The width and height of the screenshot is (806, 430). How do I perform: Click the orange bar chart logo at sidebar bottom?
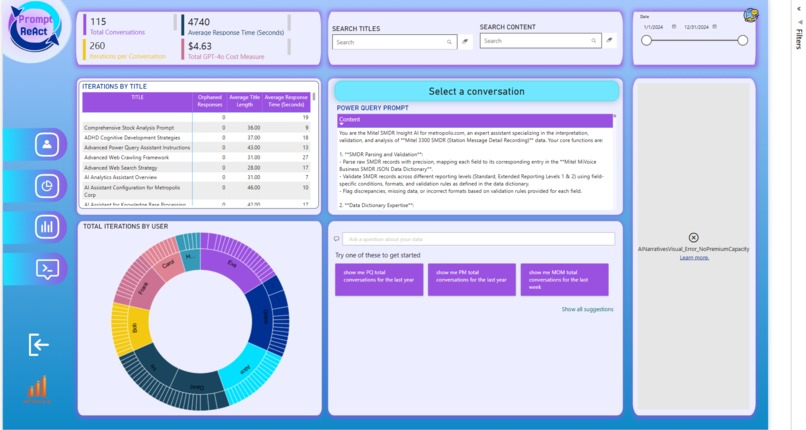click(x=36, y=389)
